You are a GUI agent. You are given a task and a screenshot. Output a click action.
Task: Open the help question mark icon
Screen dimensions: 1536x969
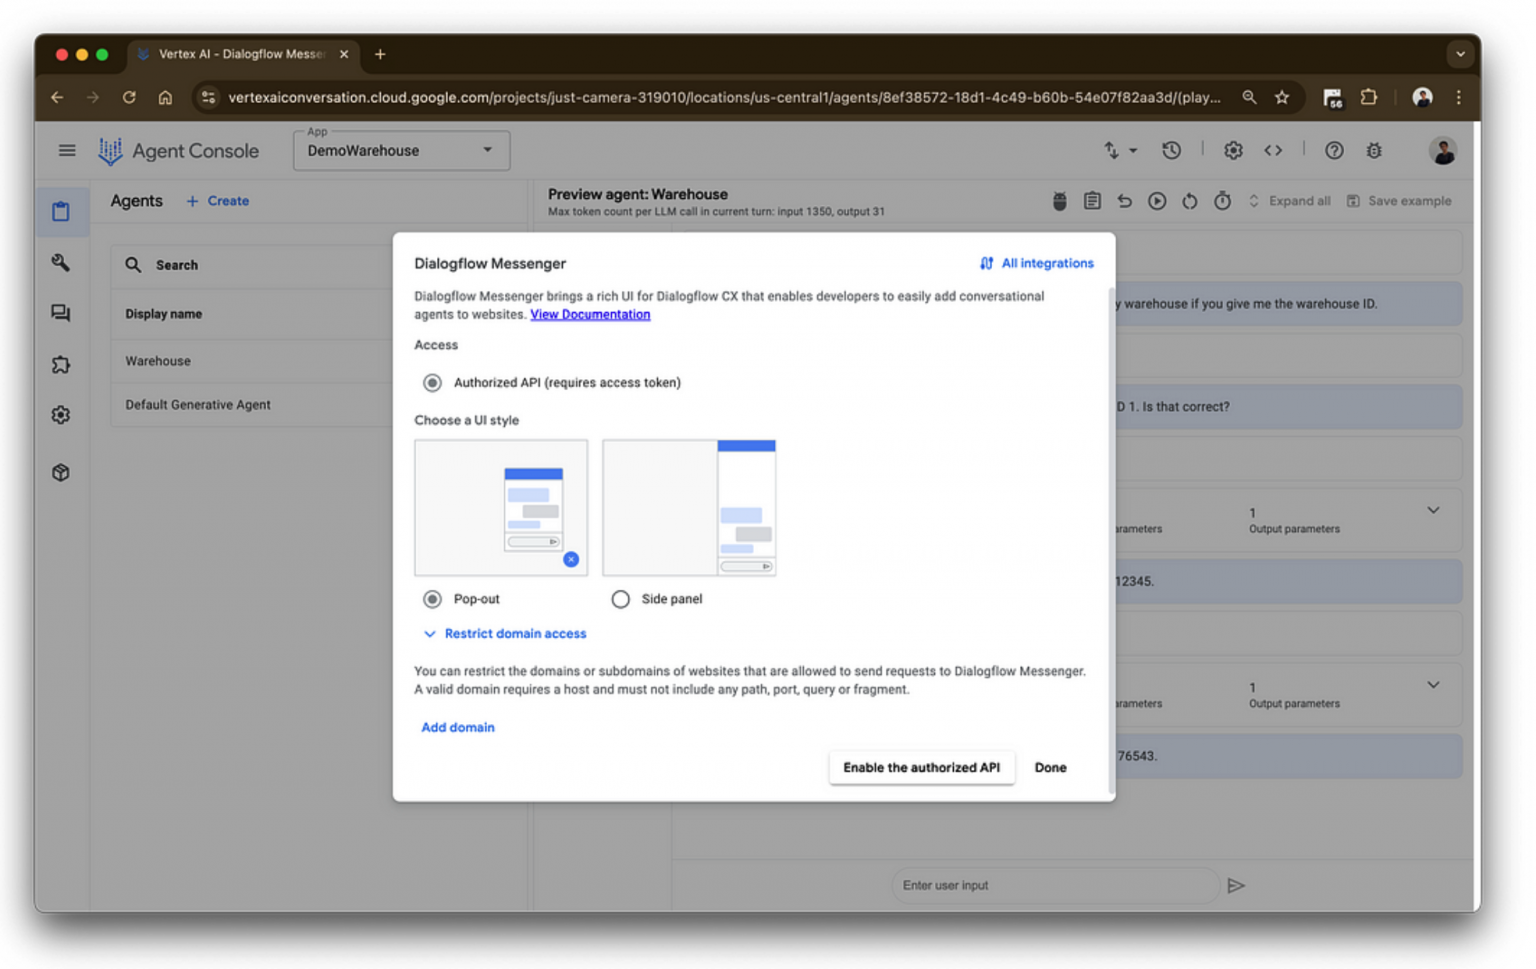pyautogui.click(x=1334, y=150)
